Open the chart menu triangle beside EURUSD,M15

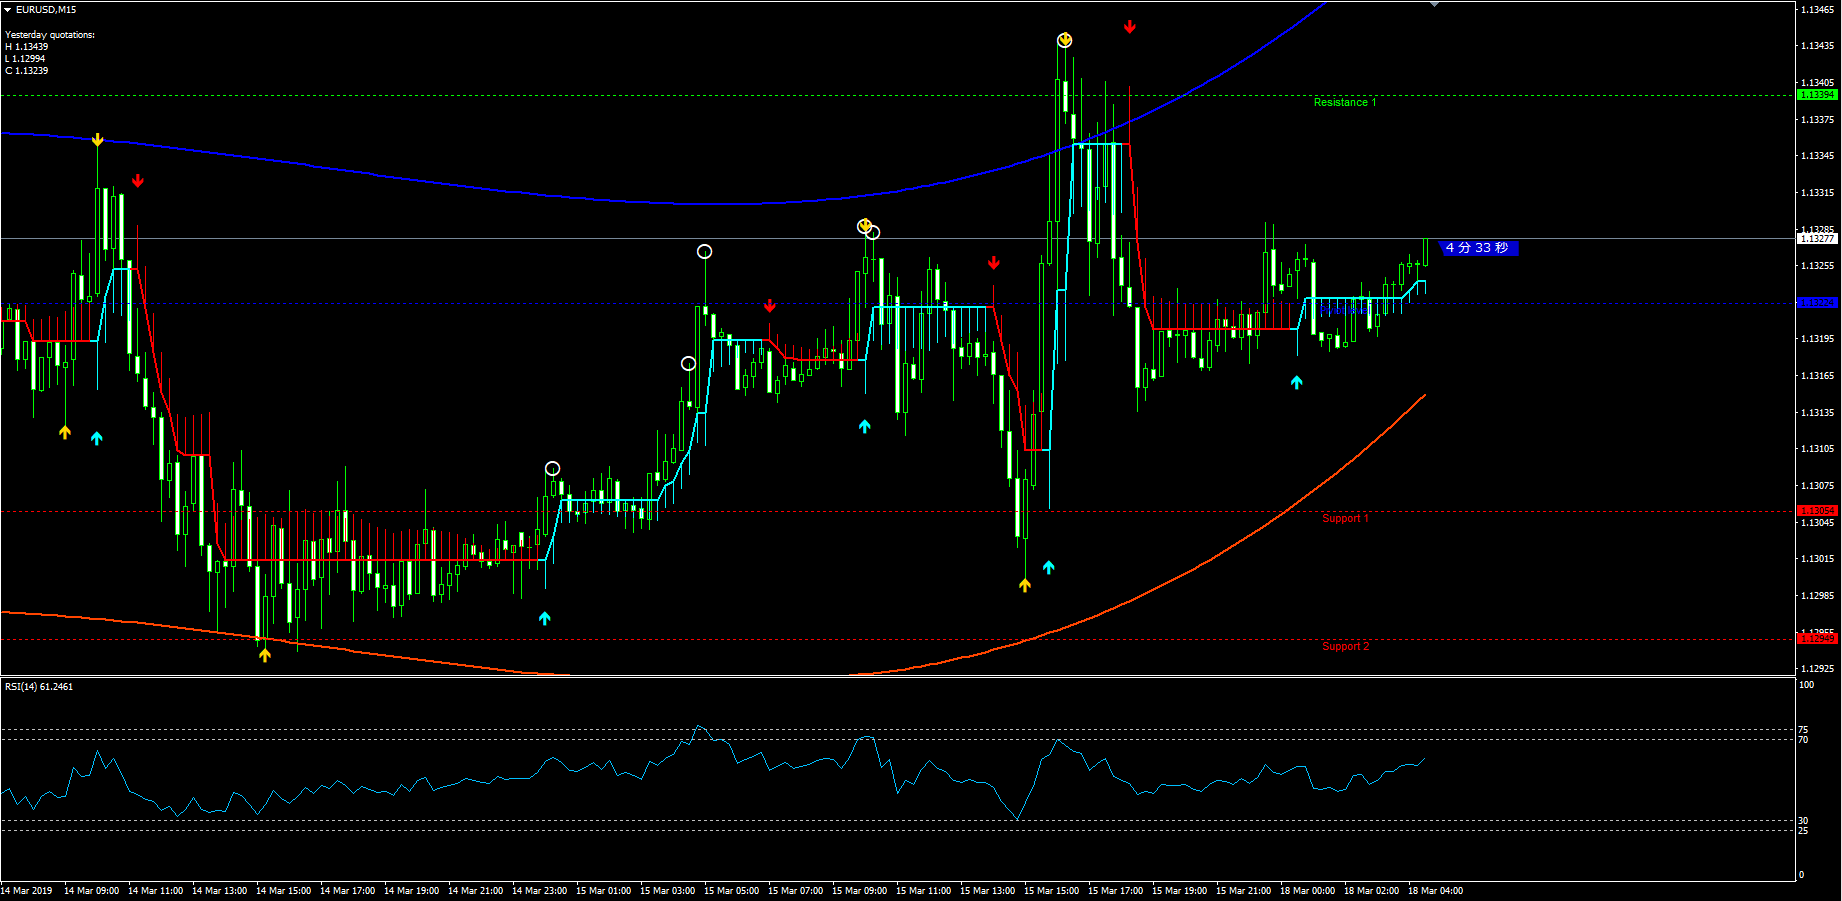tap(8, 10)
